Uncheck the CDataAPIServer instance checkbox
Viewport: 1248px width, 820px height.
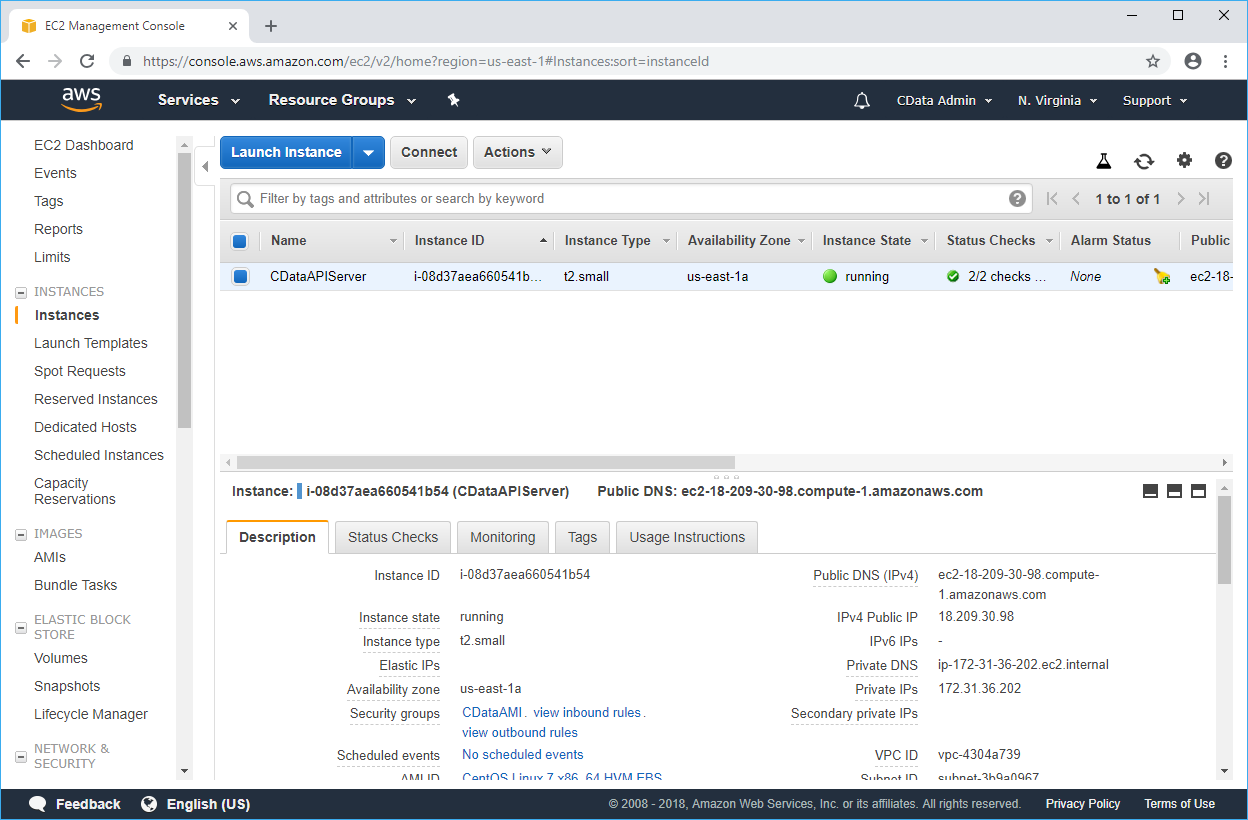(x=240, y=277)
